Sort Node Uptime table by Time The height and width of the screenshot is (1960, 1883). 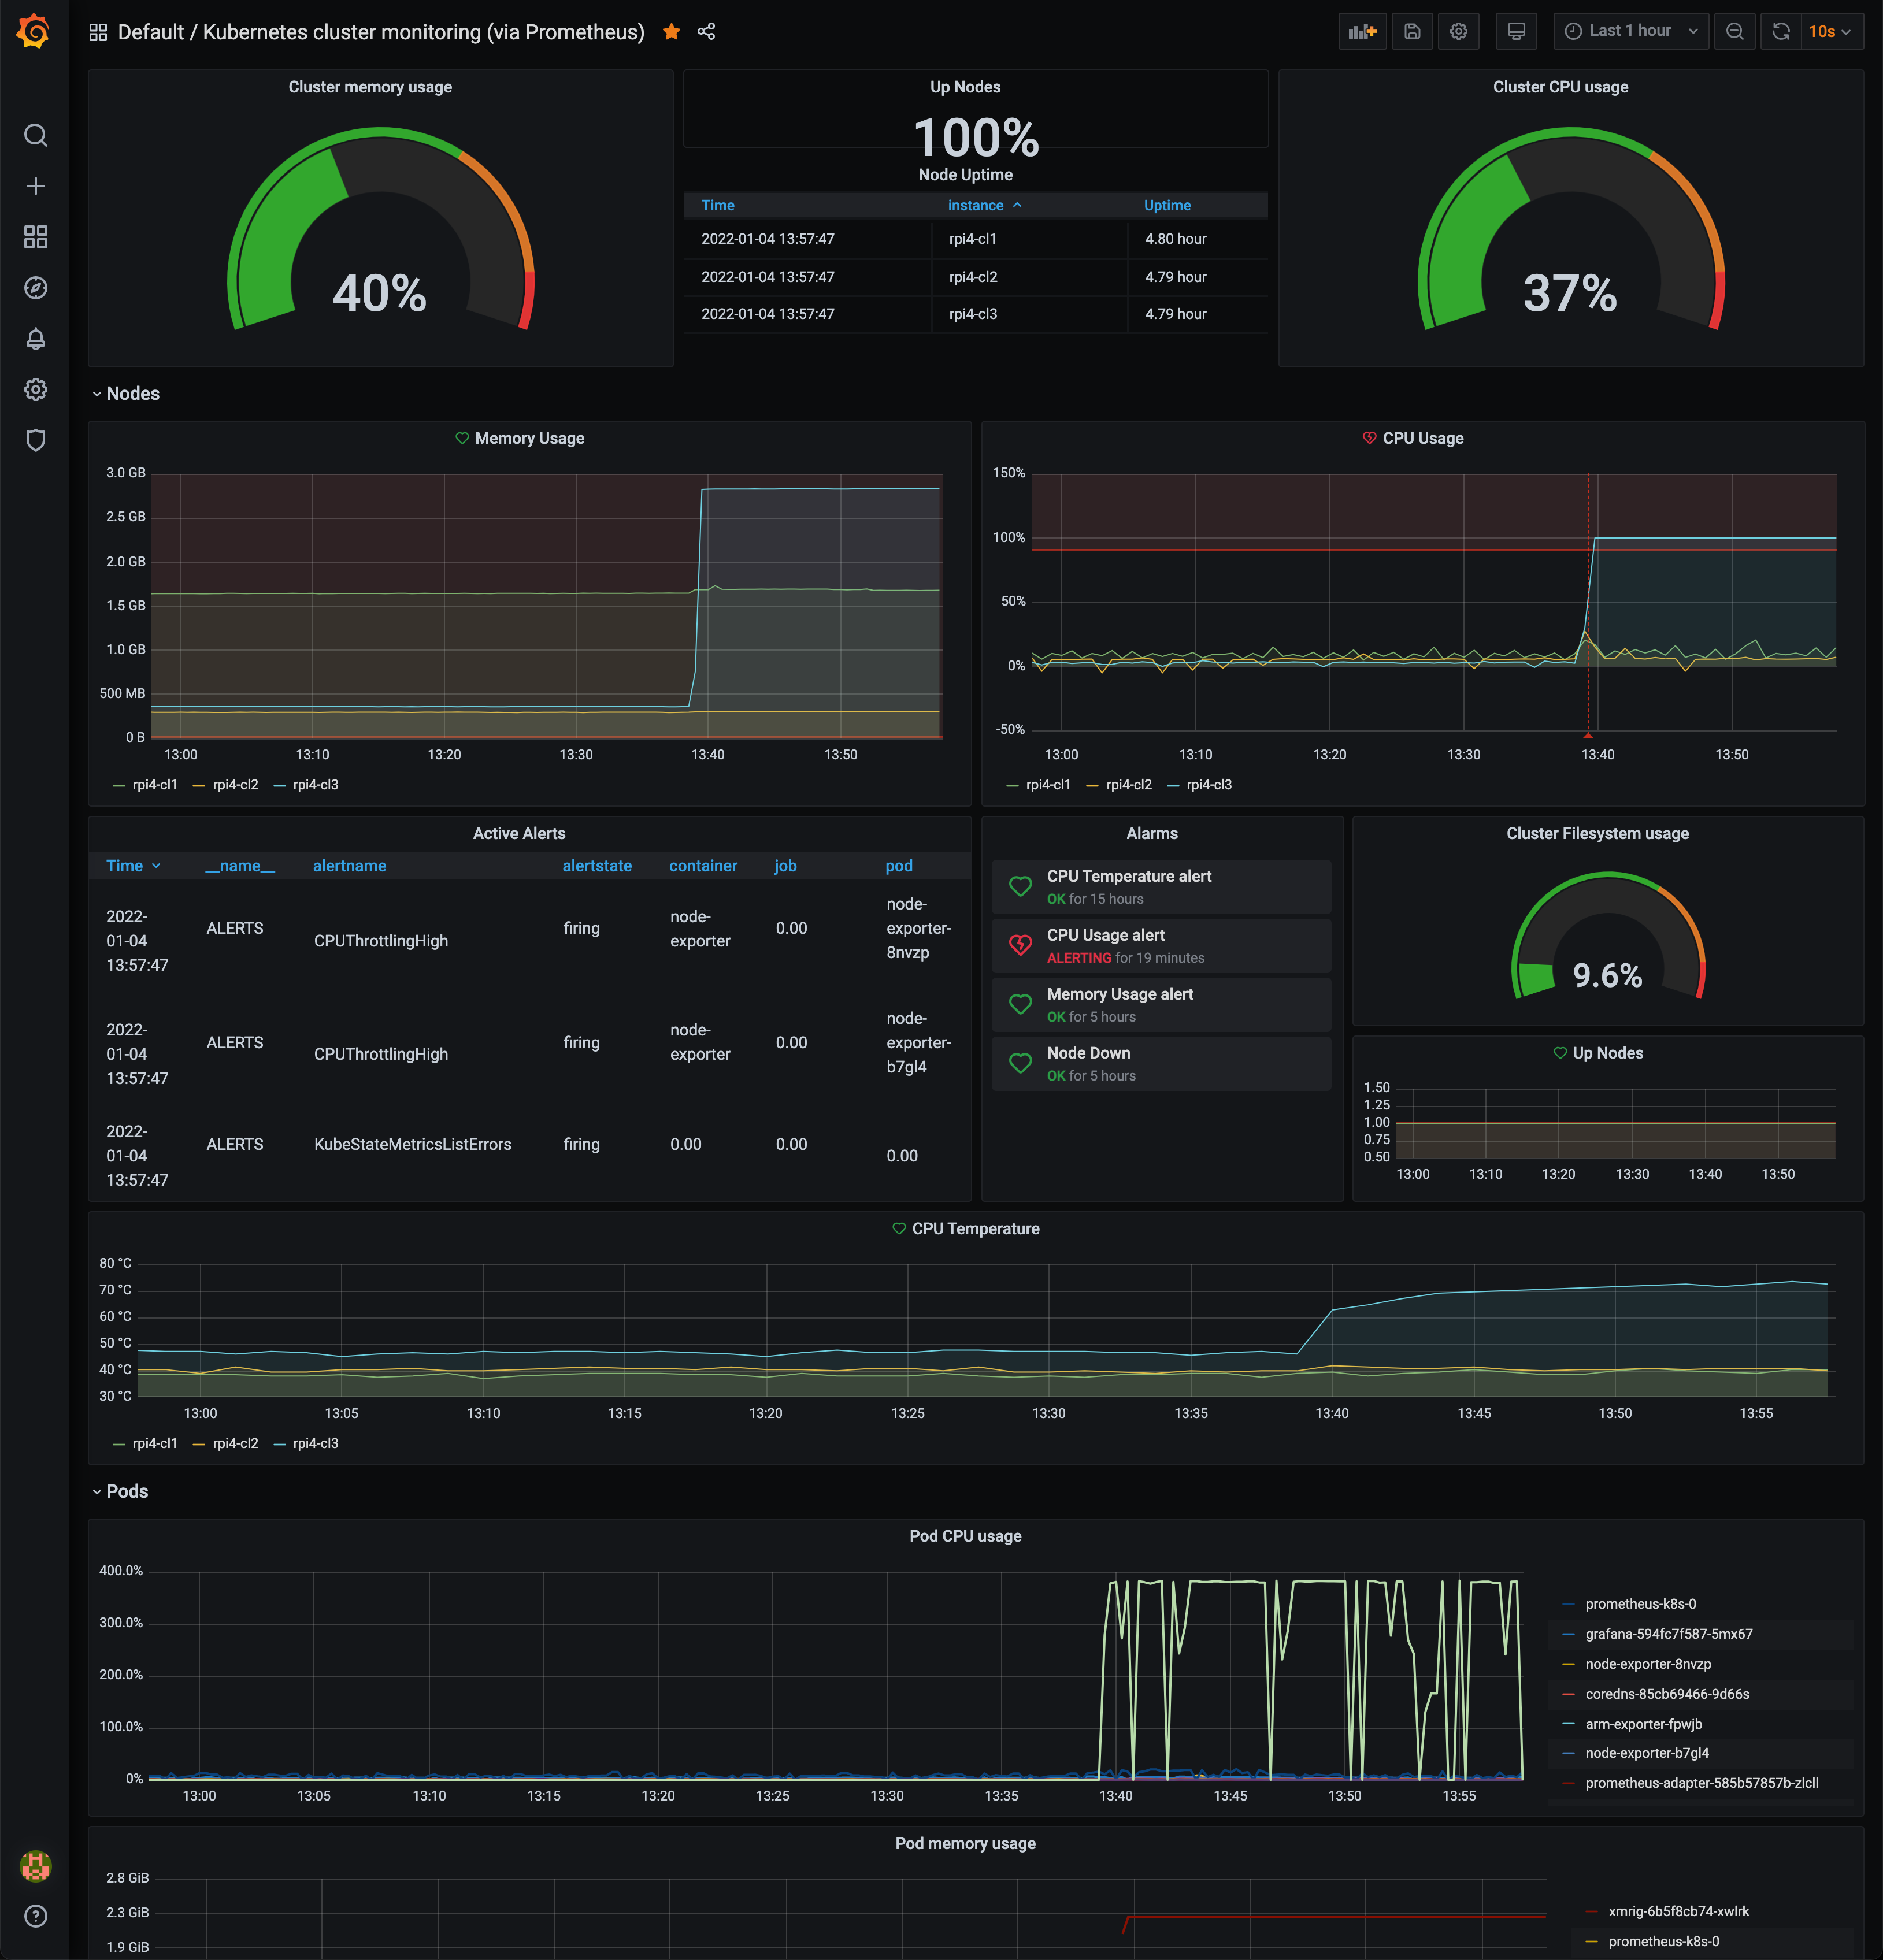pos(718,205)
